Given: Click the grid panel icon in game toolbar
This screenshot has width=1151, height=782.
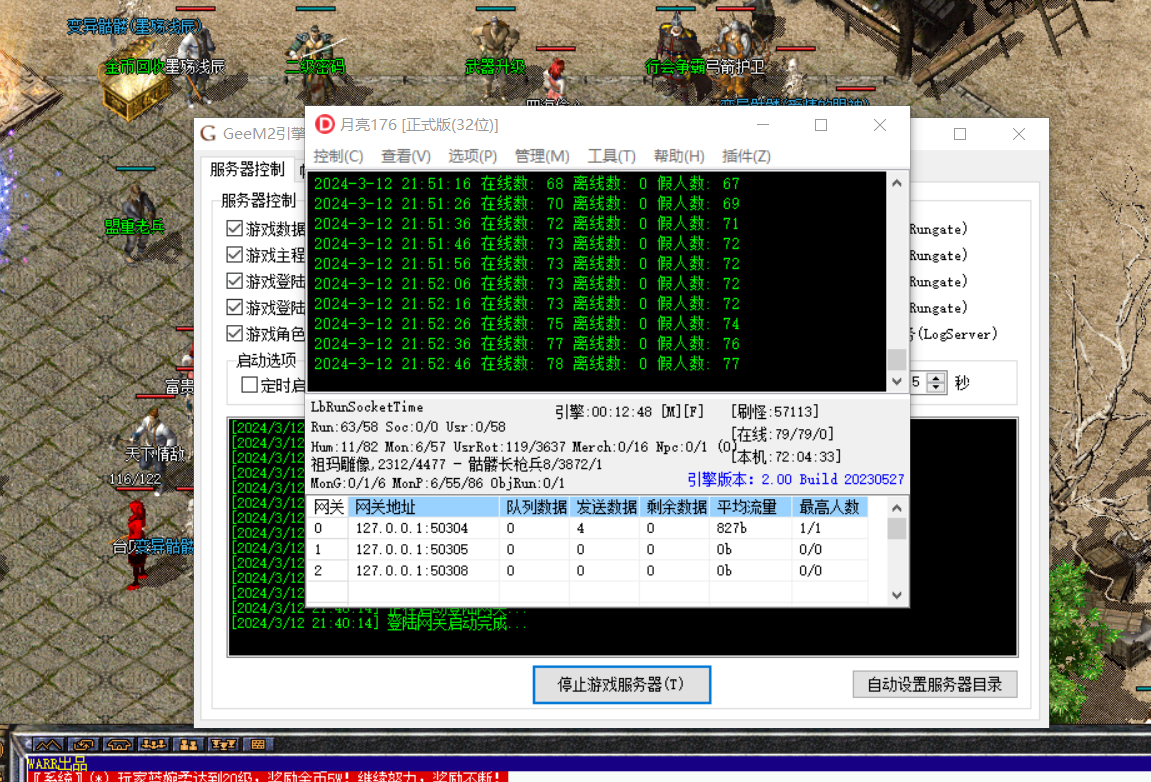Looking at the screenshot, I should [x=258, y=745].
